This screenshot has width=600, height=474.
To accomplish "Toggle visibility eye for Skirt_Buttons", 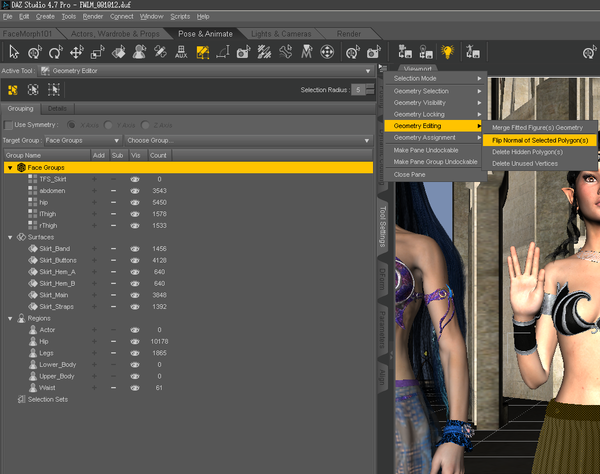I will tap(135, 261).
